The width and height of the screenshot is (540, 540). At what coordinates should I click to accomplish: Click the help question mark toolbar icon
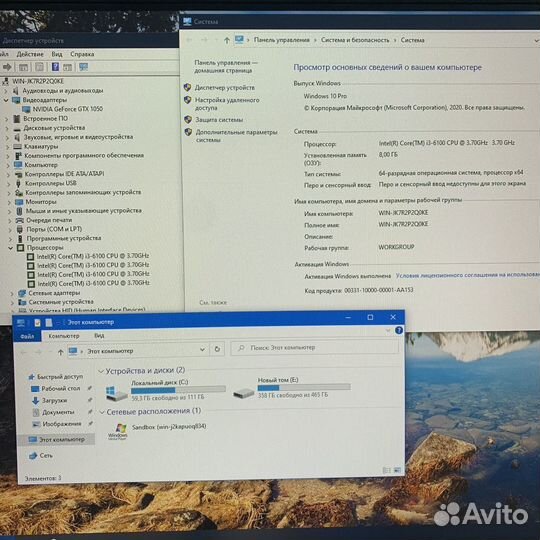tap(55, 67)
